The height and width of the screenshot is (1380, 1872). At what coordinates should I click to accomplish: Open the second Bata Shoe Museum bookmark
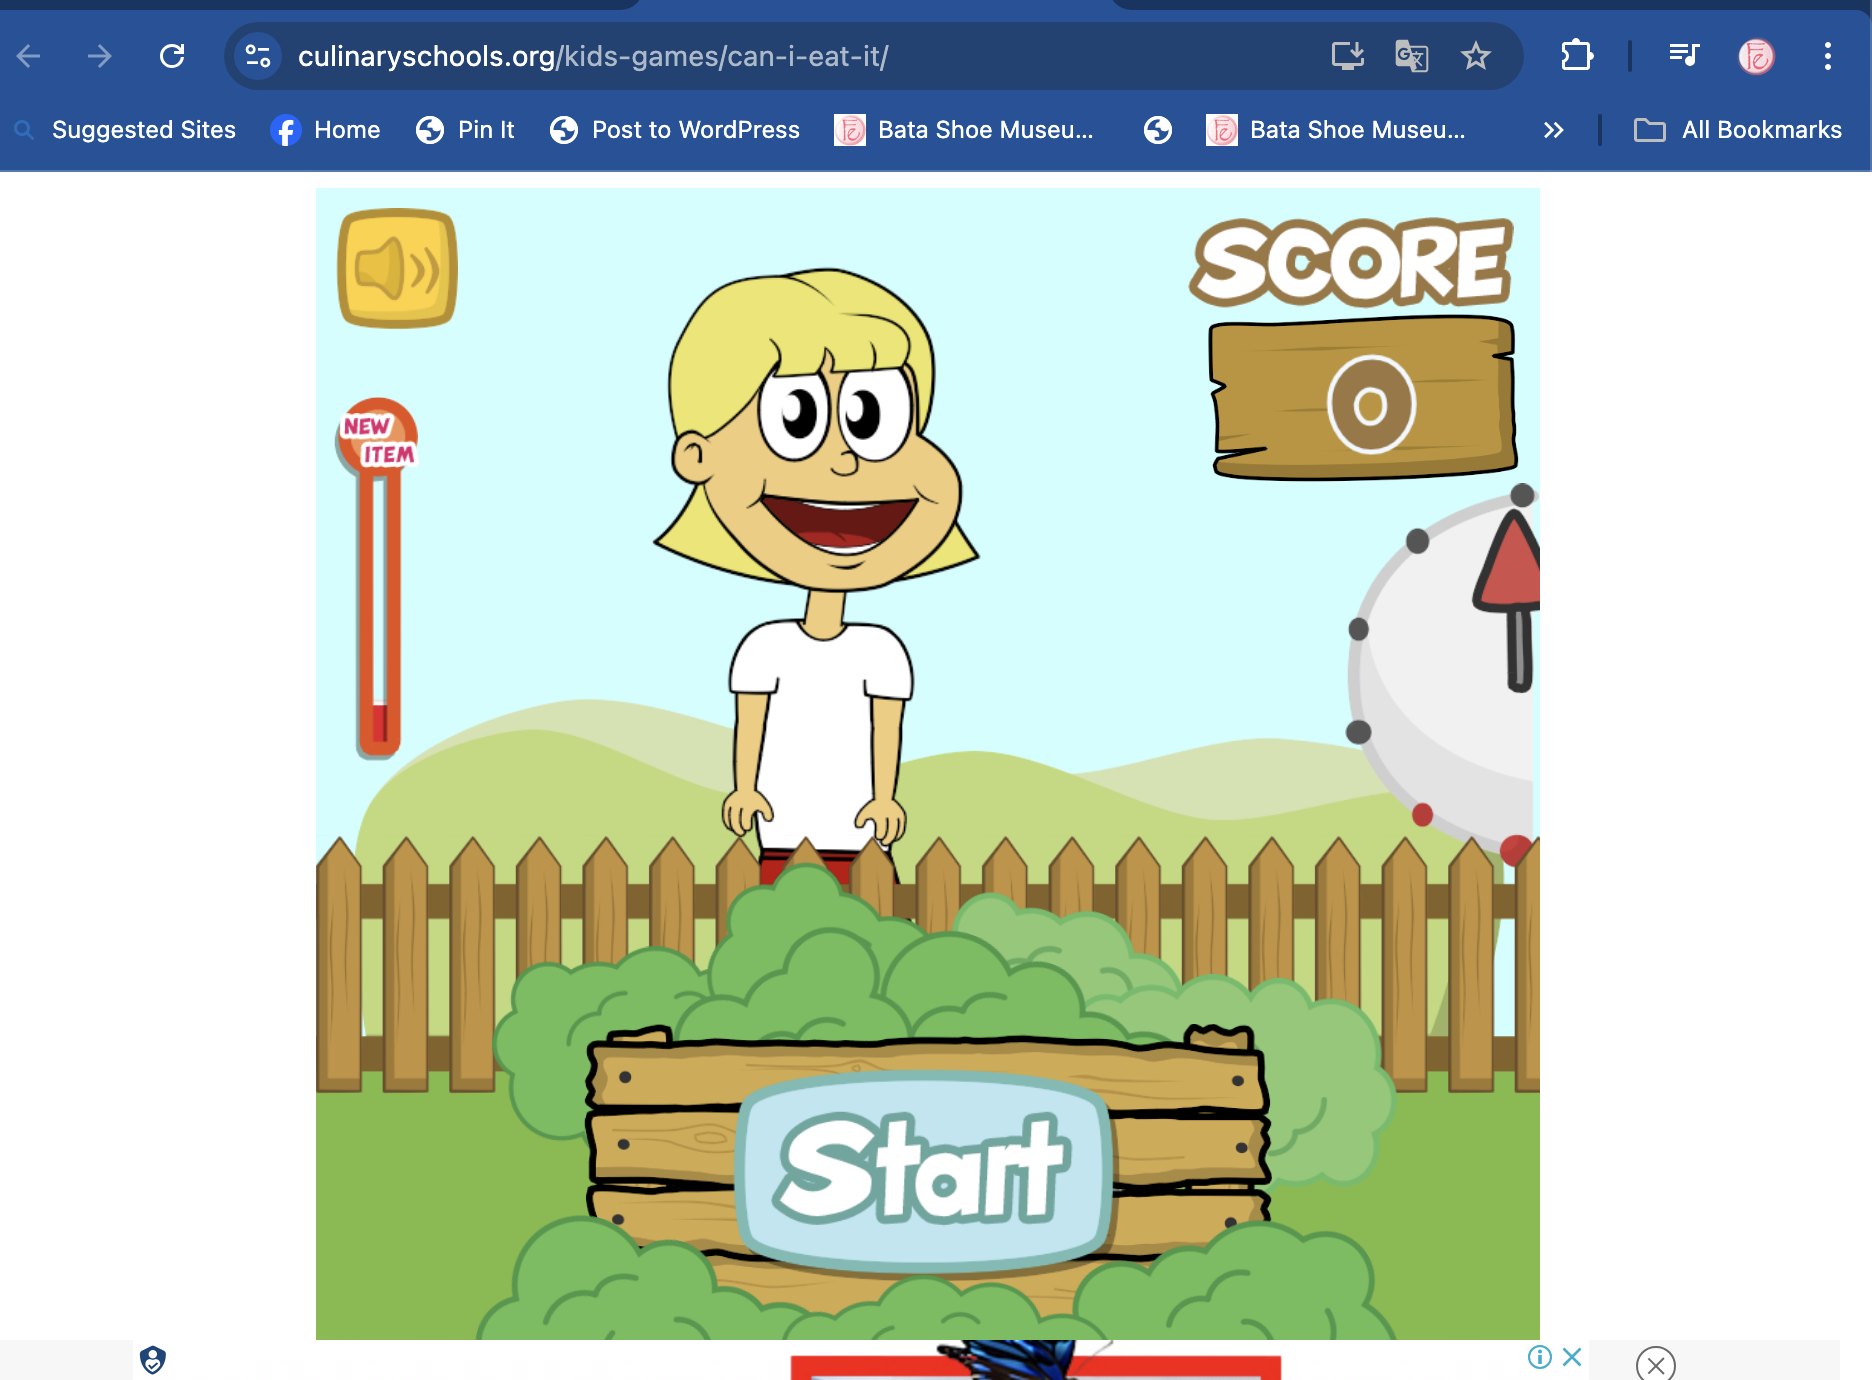click(x=1336, y=130)
